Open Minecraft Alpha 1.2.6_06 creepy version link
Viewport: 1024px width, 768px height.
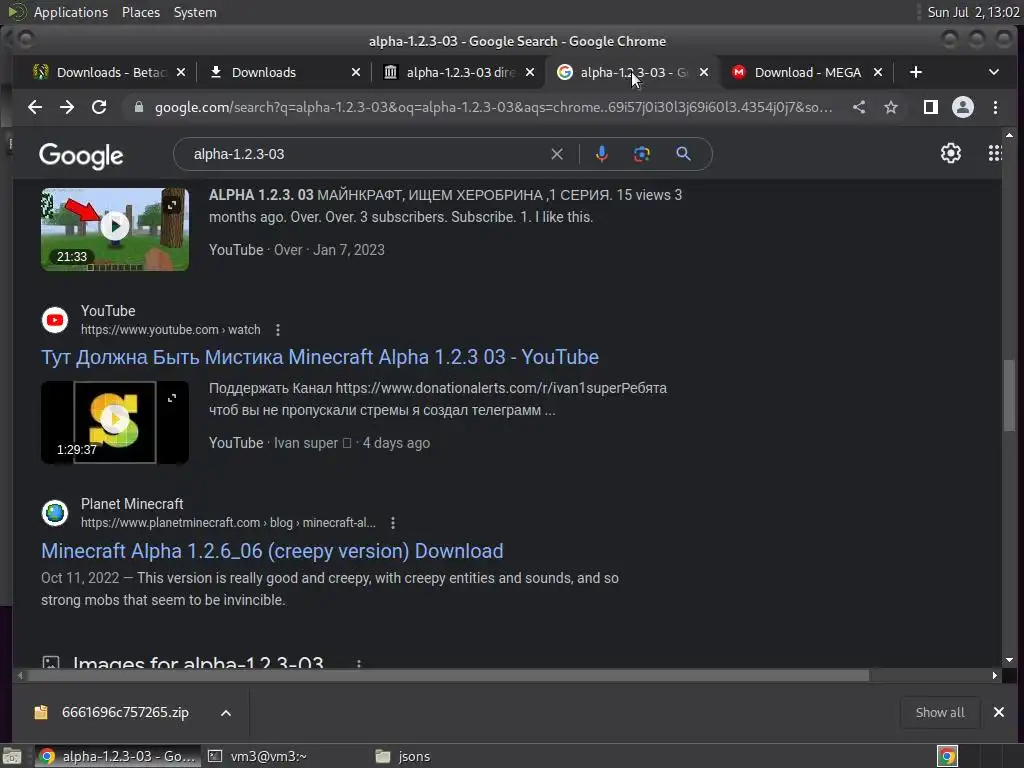click(272, 551)
